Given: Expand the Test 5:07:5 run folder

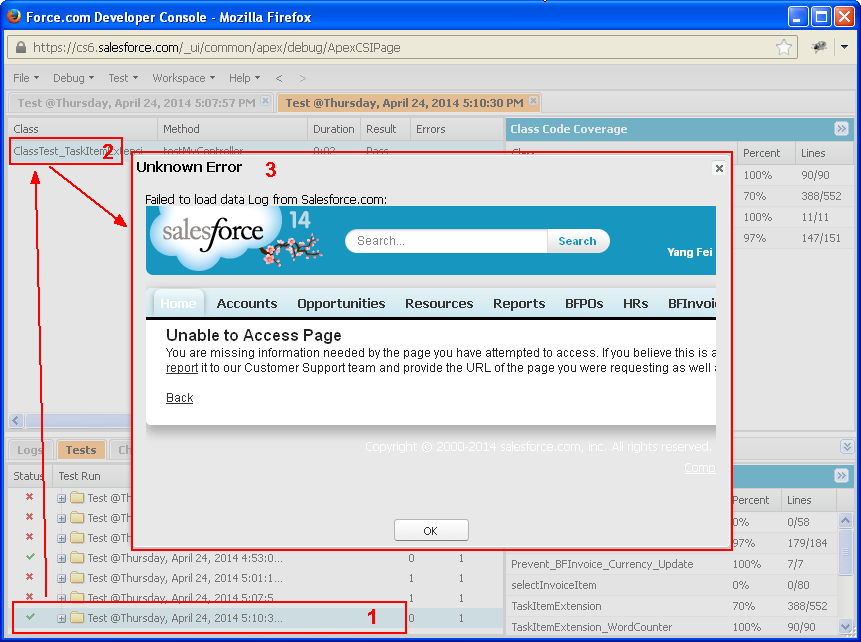Looking at the screenshot, I should tap(62, 598).
